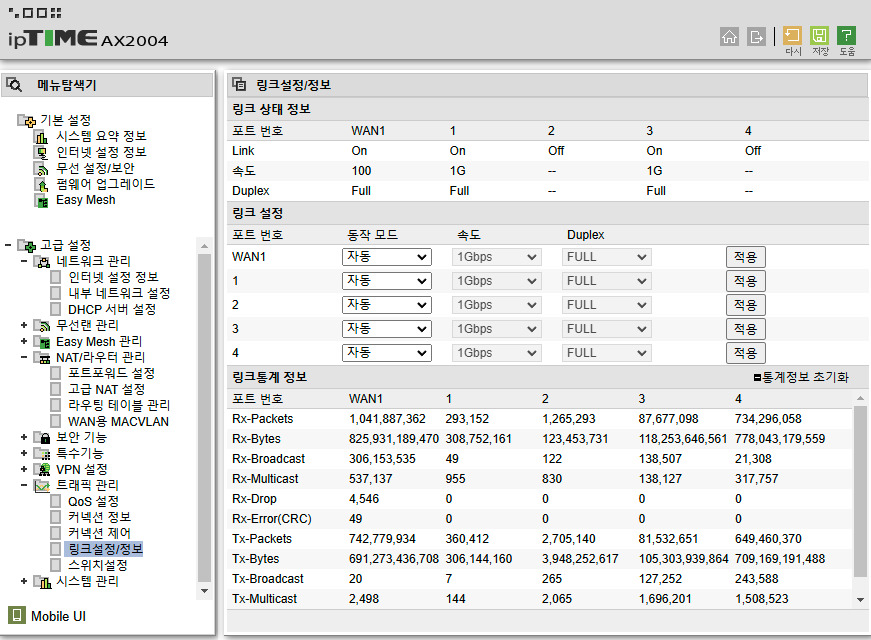The image size is (871, 640).
Task: Click 통계정보 초기화 link
Action: 800,377
